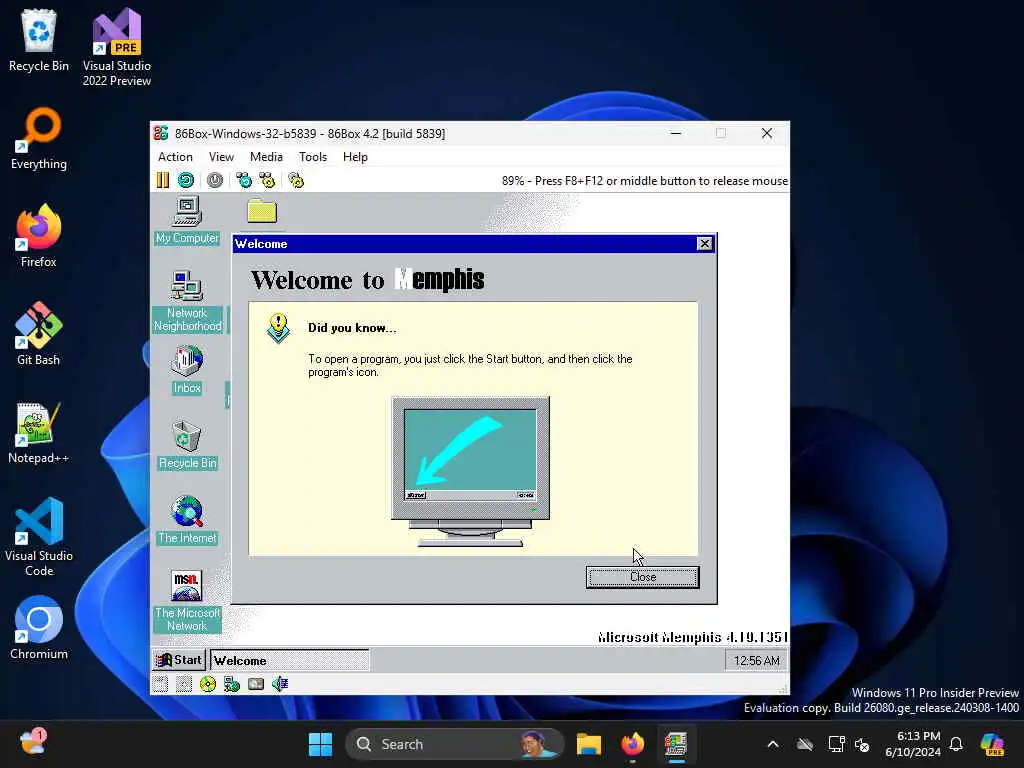The image size is (1024, 768).
Task: Click the 86Box icon in Windows taskbar
Action: tap(676, 744)
